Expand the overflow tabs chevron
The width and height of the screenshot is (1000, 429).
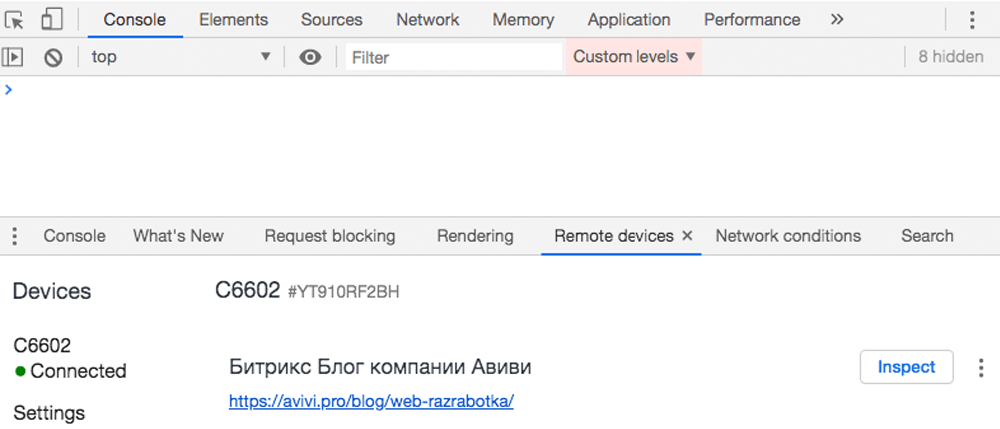click(837, 19)
